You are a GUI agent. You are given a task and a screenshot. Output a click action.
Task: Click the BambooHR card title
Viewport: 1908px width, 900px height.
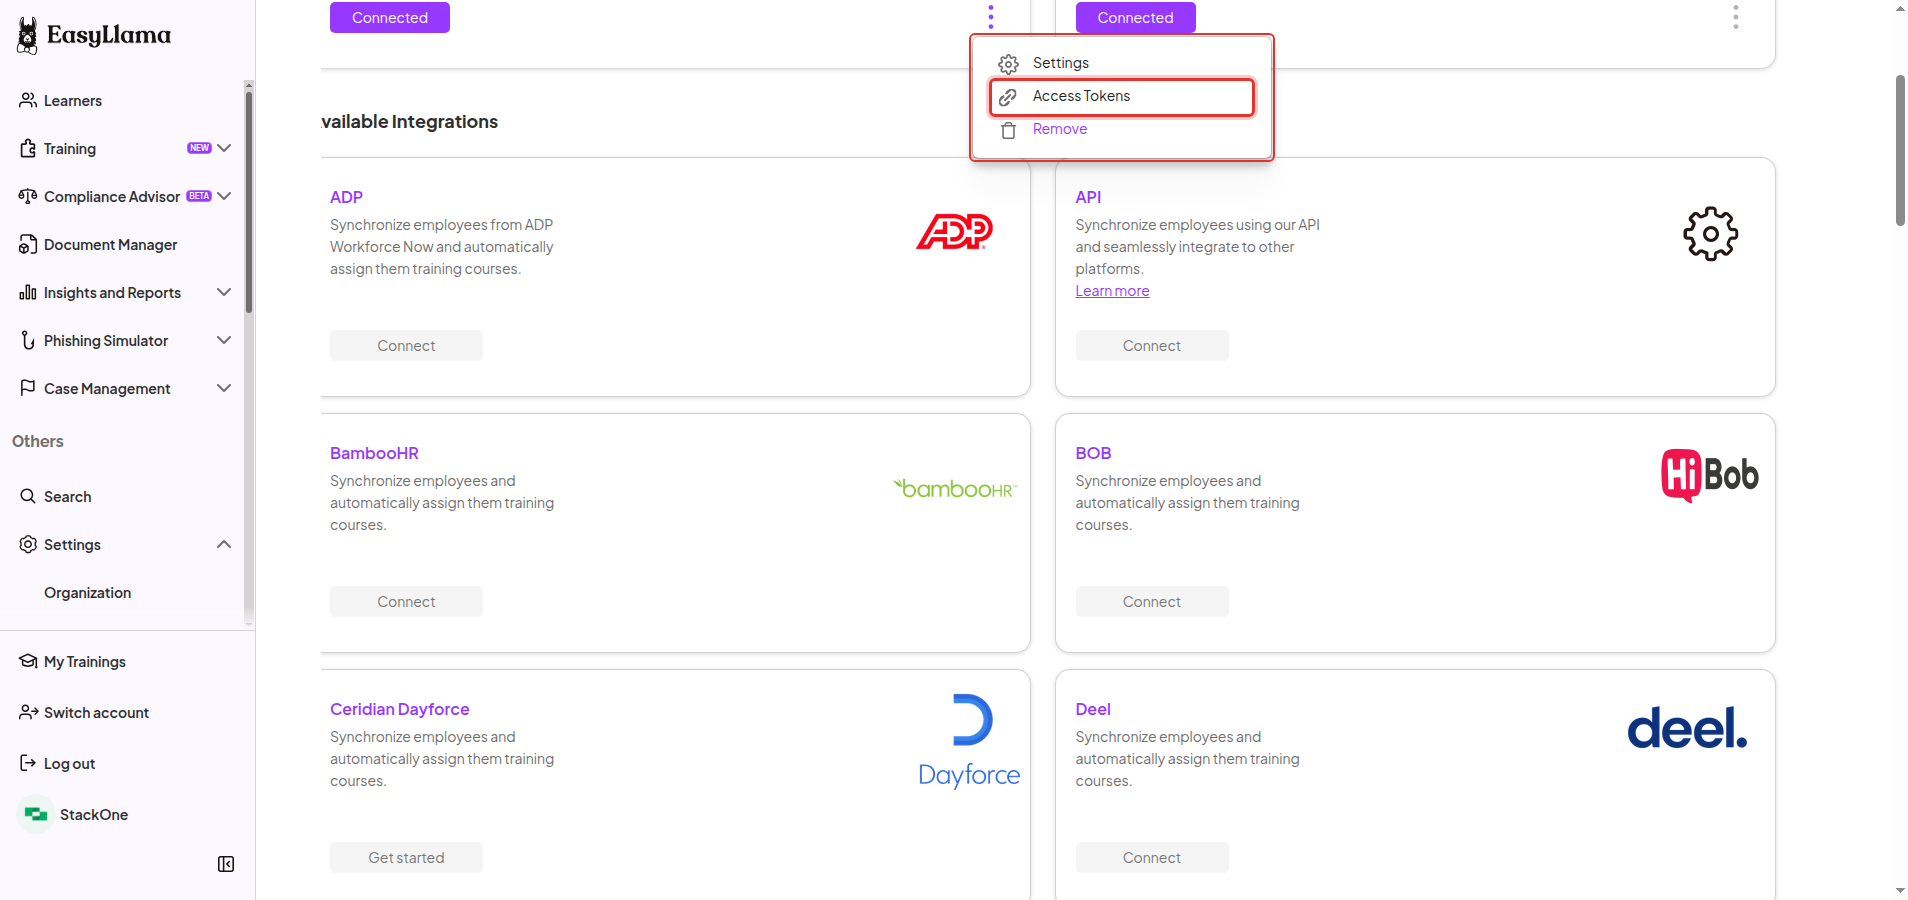click(374, 453)
